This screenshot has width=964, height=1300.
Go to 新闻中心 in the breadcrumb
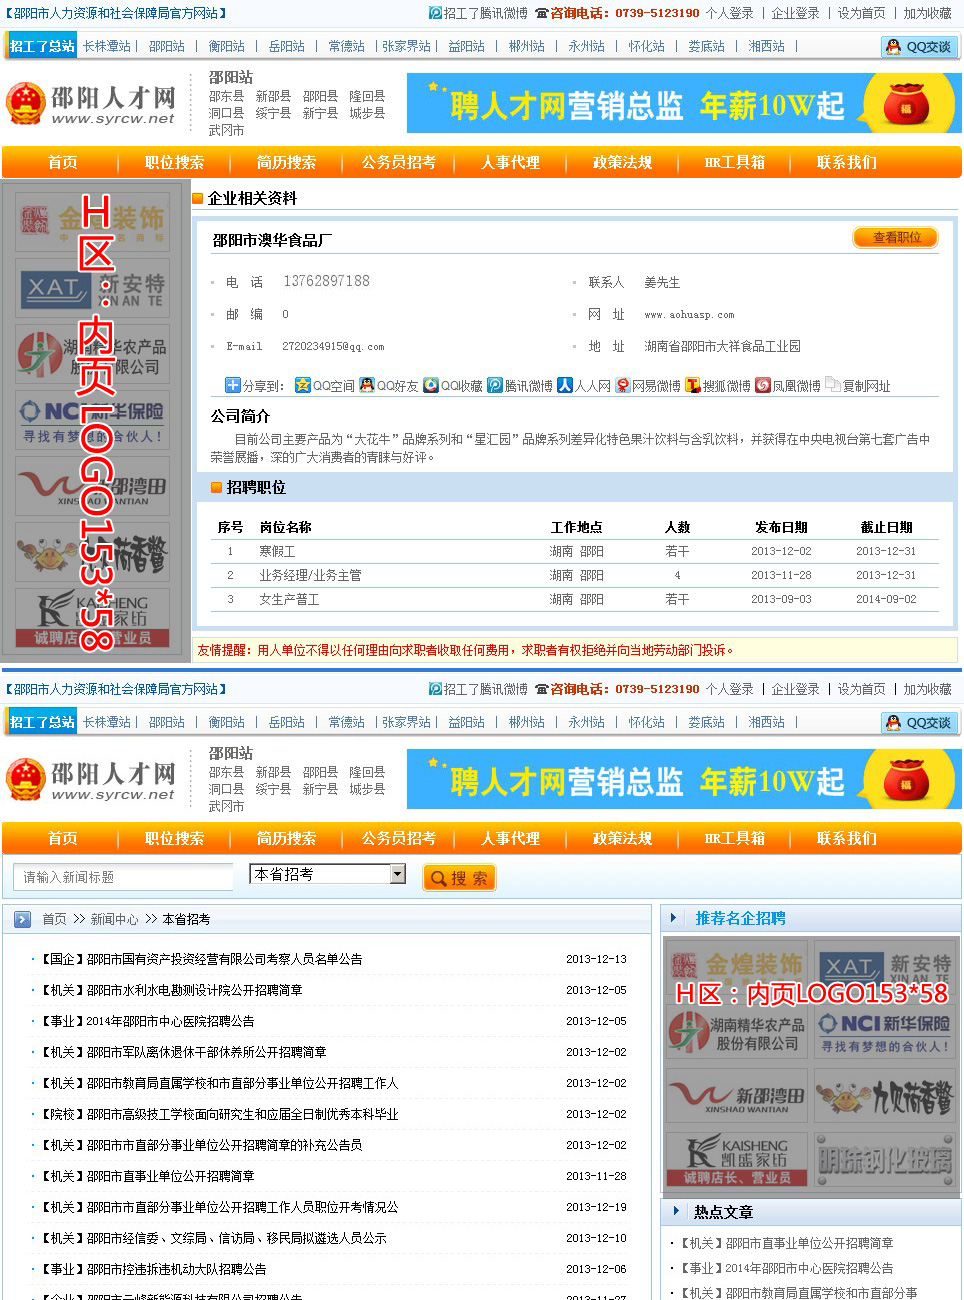114,920
